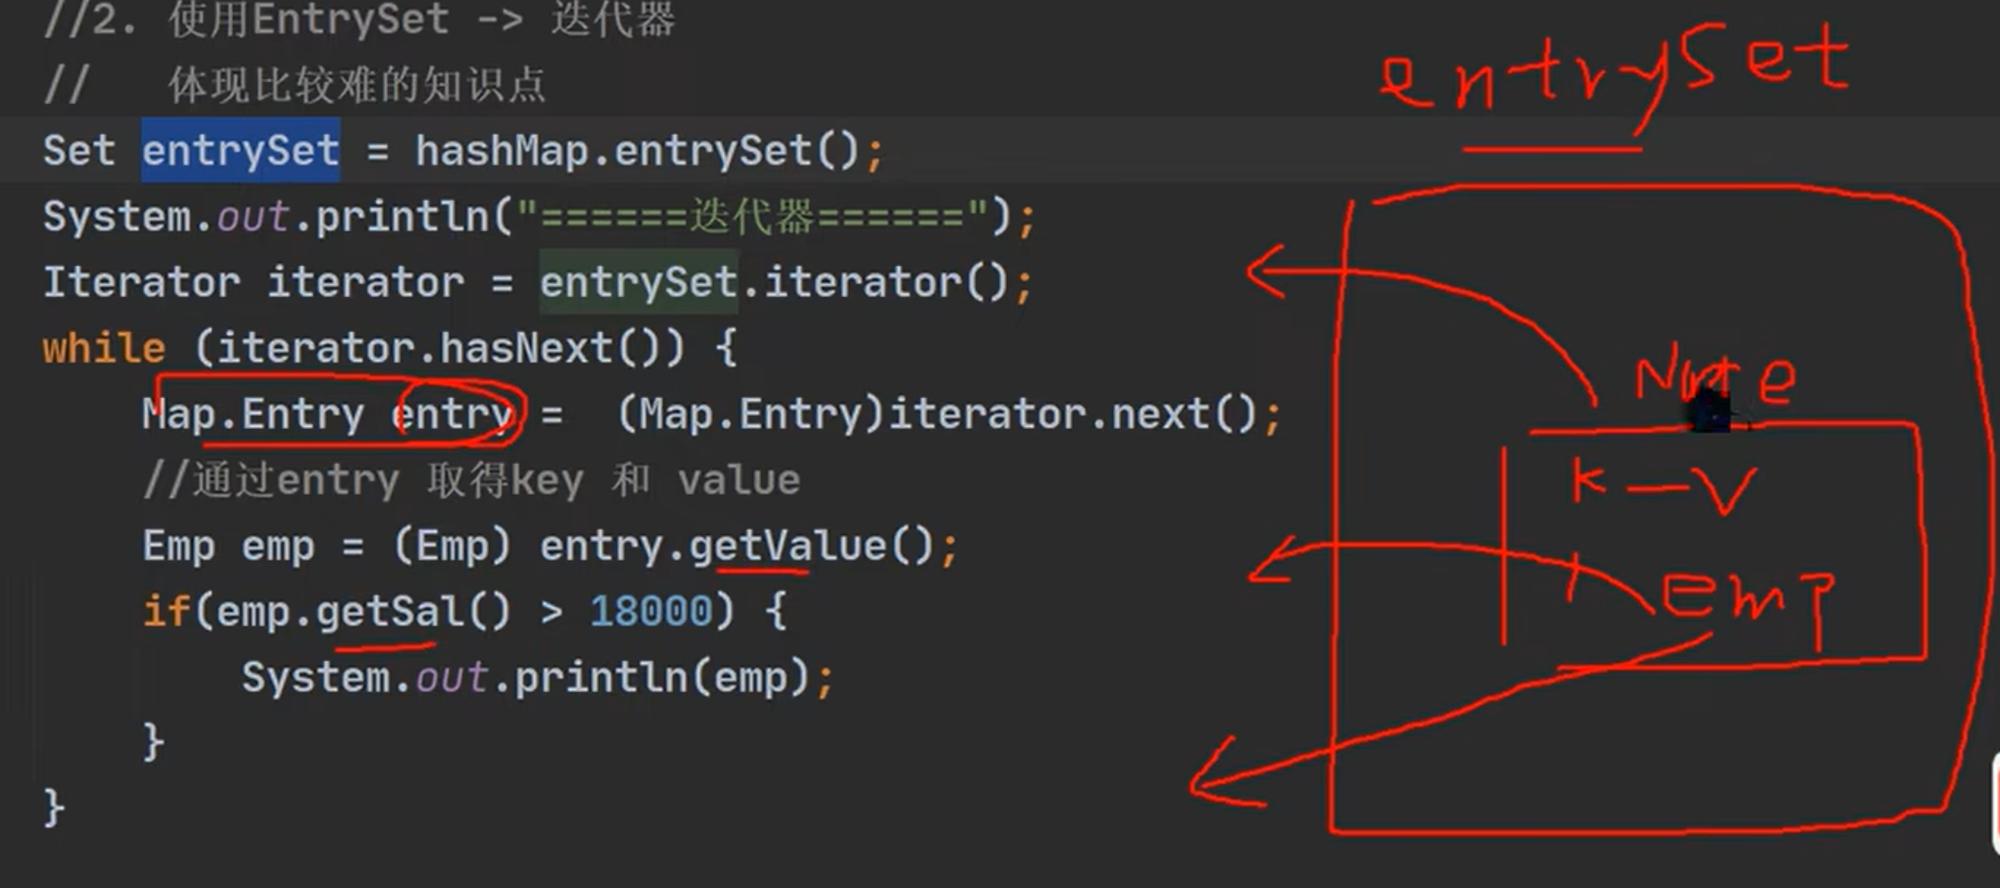Image resolution: width=2000 pixels, height=888 pixels.
Task: Click the Iterator type declaration
Action: point(141,282)
